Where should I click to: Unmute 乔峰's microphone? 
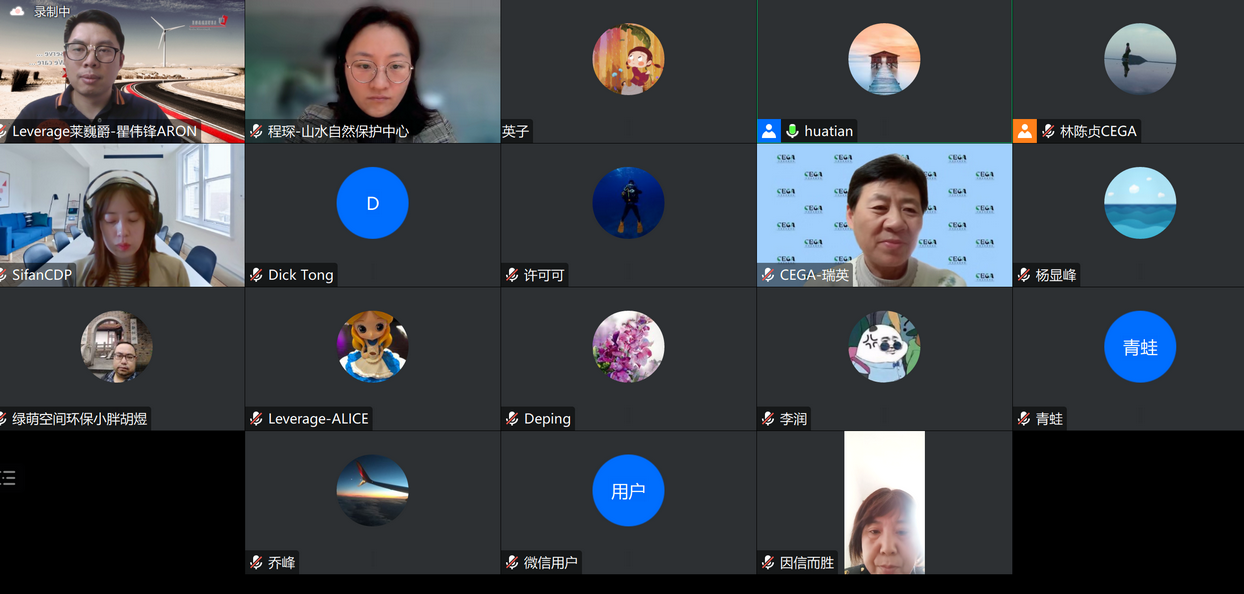[254, 562]
